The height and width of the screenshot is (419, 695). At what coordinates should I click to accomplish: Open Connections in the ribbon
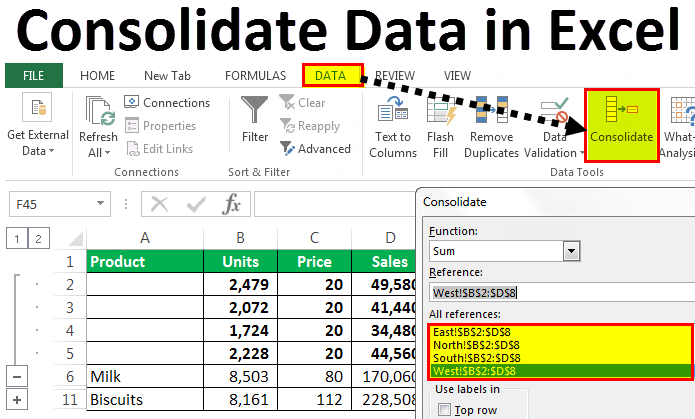click(167, 102)
